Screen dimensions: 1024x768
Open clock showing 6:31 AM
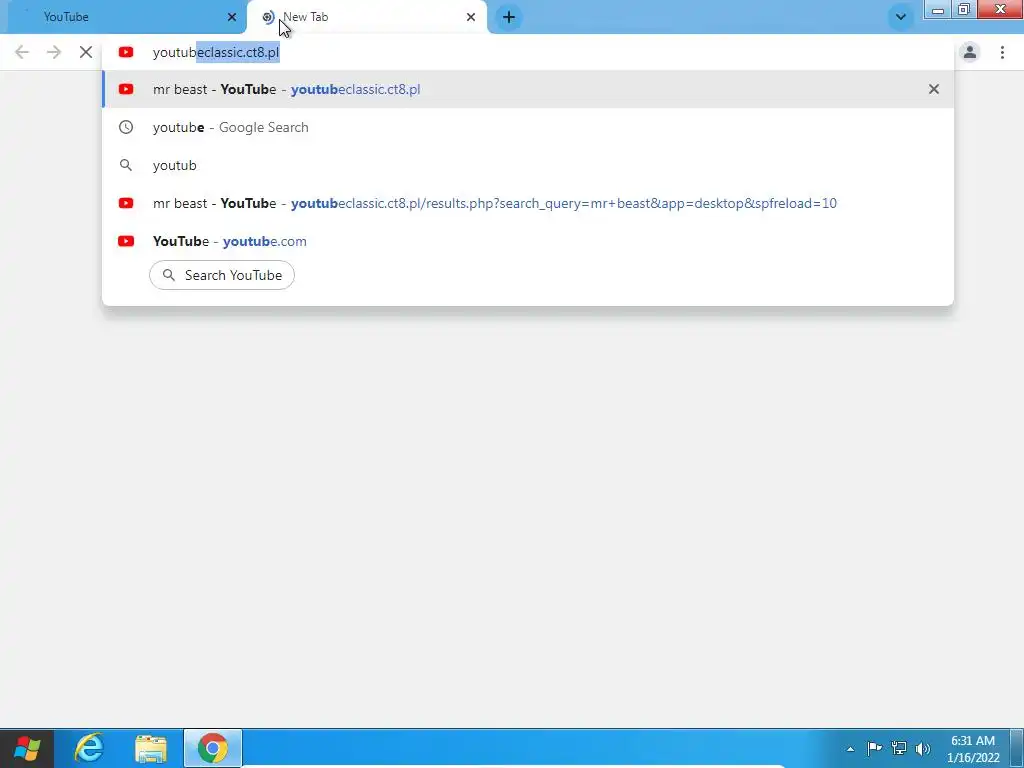coord(973,749)
